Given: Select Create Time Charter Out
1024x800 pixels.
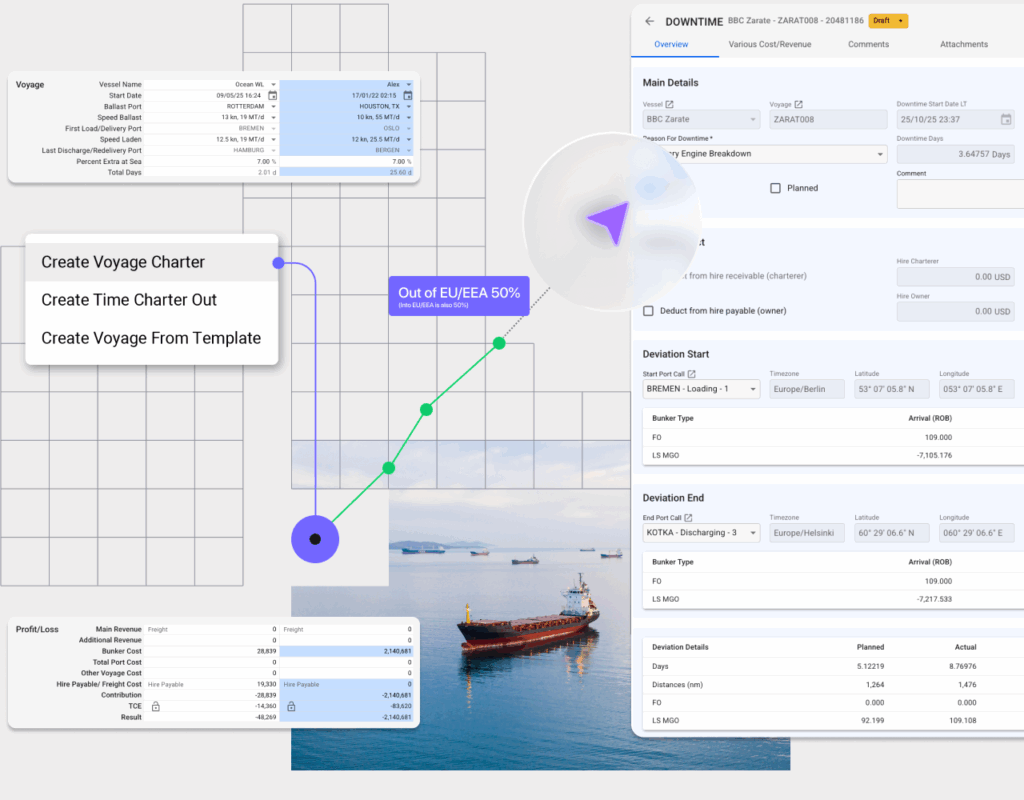Looking at the screenshot, I should (x=129, y=300).
